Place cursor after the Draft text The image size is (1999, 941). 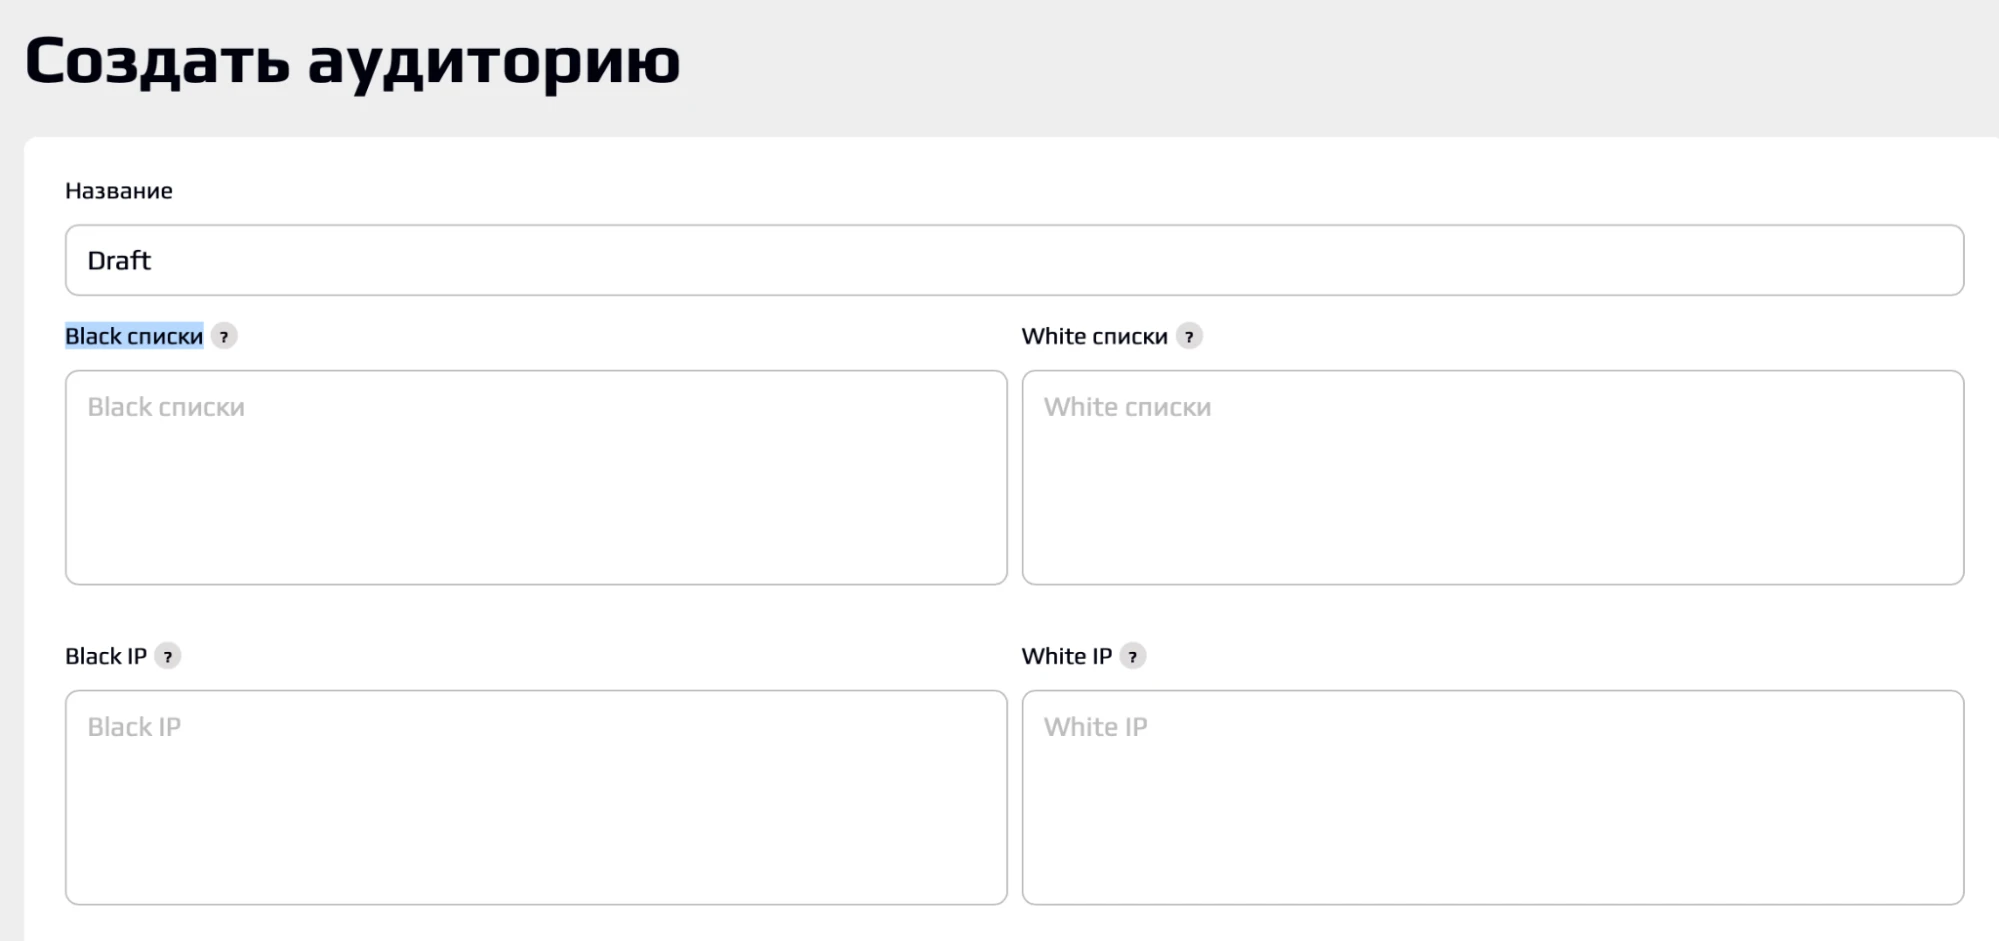tap(1014, 260)
